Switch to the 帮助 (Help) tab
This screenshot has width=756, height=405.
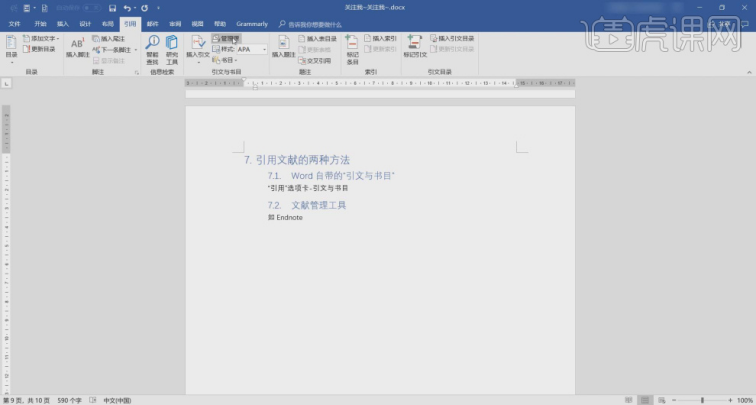click(x=220, y=24)
